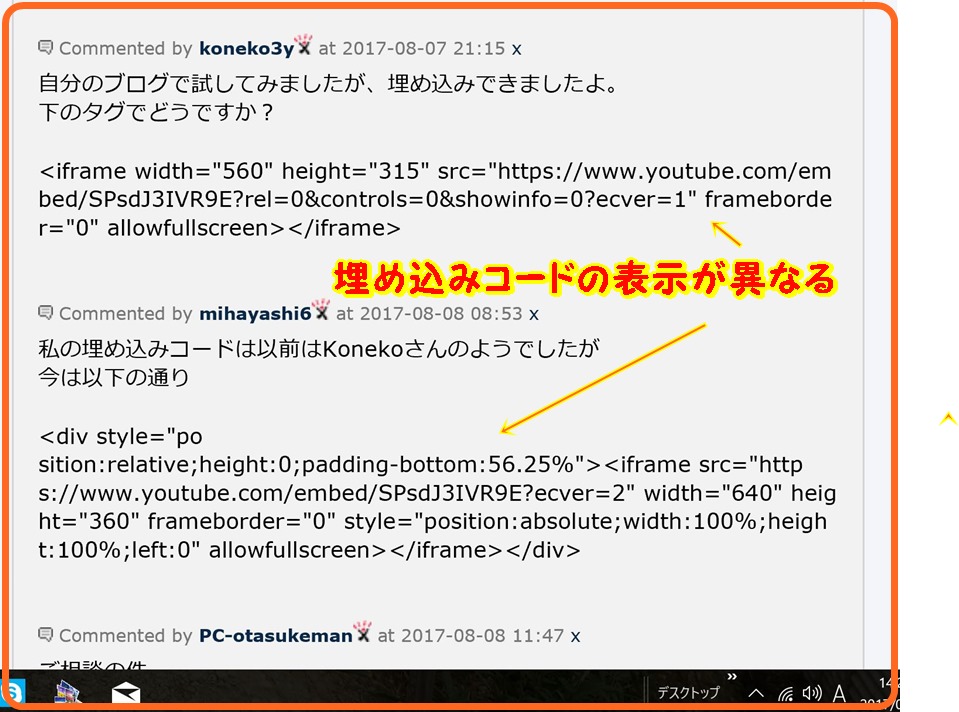
Task: Toggle the IME input mode 'A' indicator
Action: click(839, 694)
